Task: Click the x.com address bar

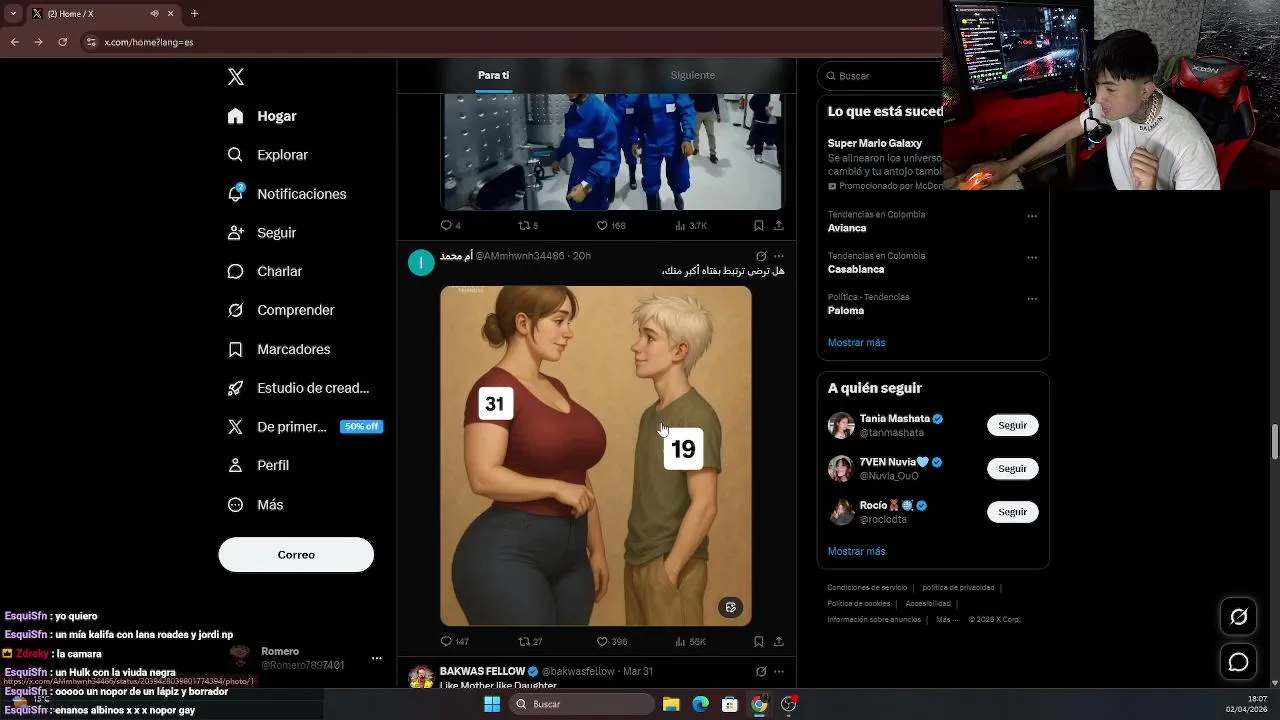Action: tap(510, 42)
